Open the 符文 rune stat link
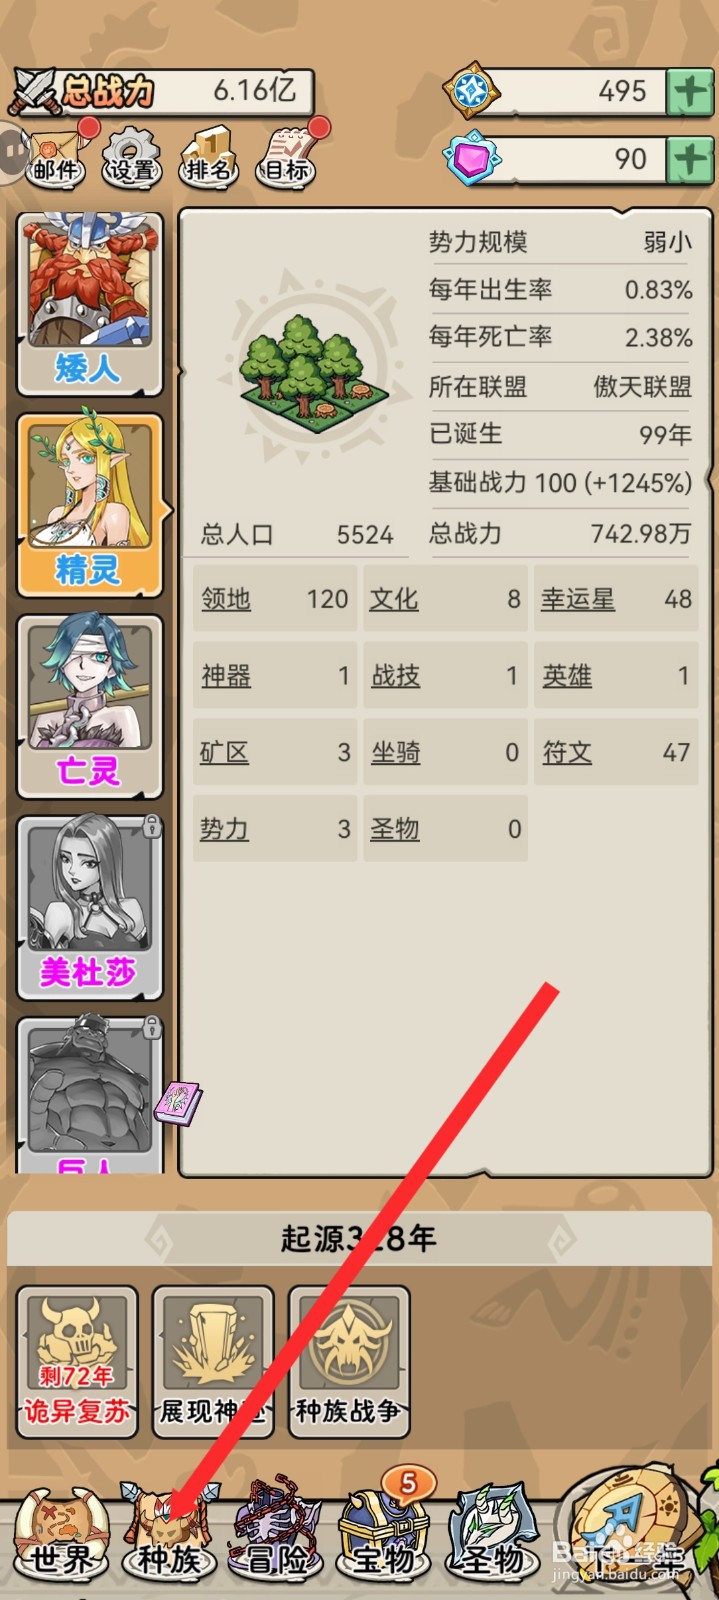The height and width of the screenshot is (1600, 719). tap(567, 752)
